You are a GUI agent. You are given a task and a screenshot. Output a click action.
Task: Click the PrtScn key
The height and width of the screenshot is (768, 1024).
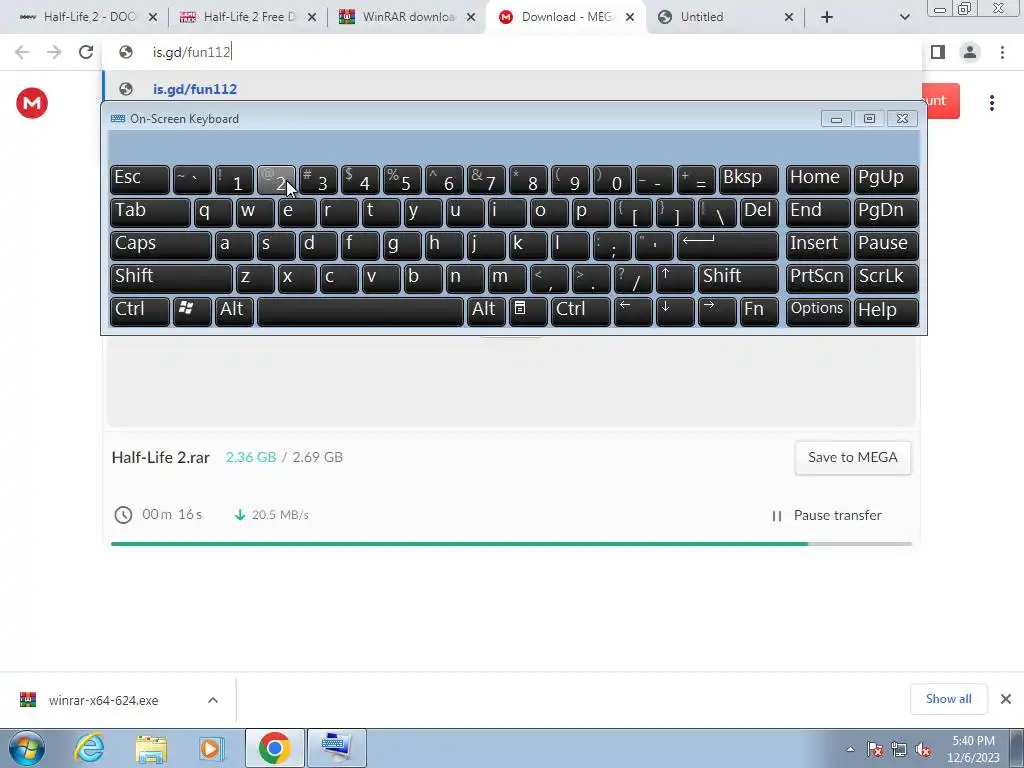[818, 279]
